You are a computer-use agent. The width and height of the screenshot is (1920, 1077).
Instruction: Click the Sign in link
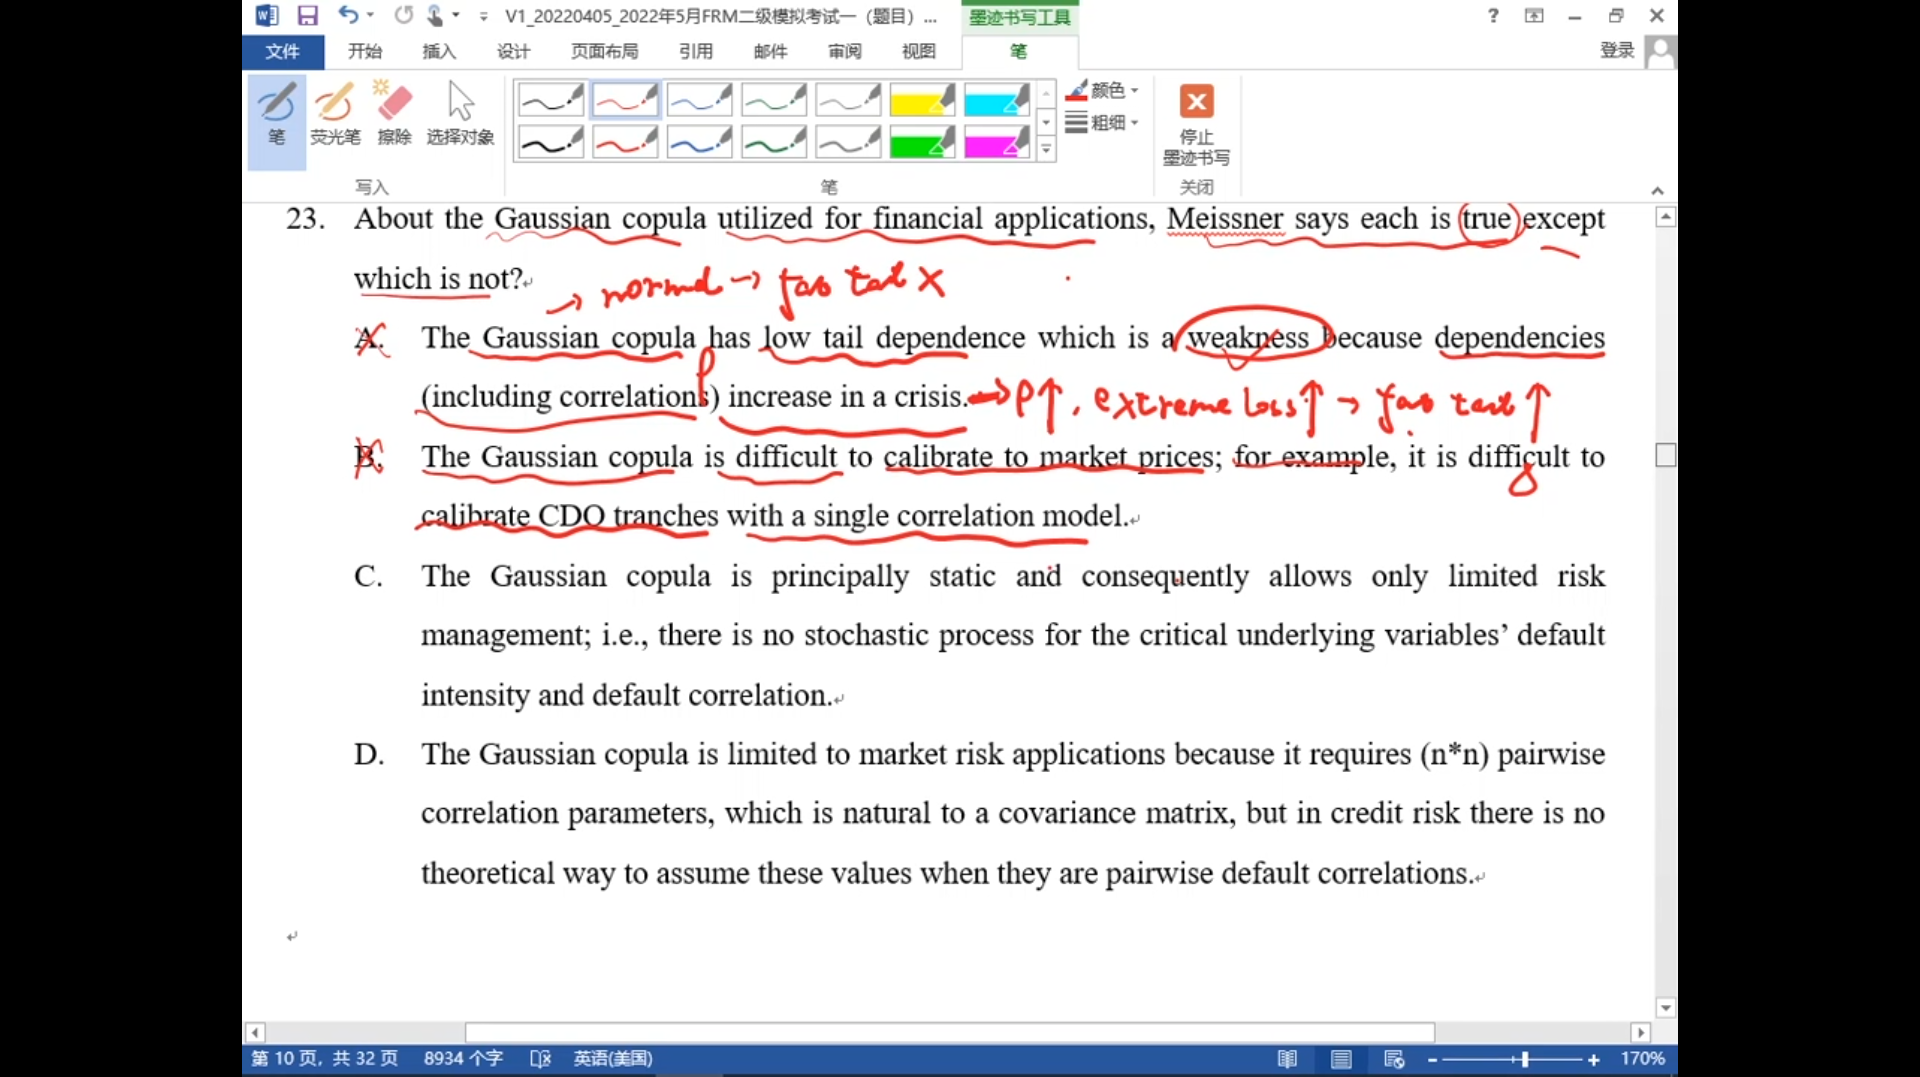click(1616, 51)
